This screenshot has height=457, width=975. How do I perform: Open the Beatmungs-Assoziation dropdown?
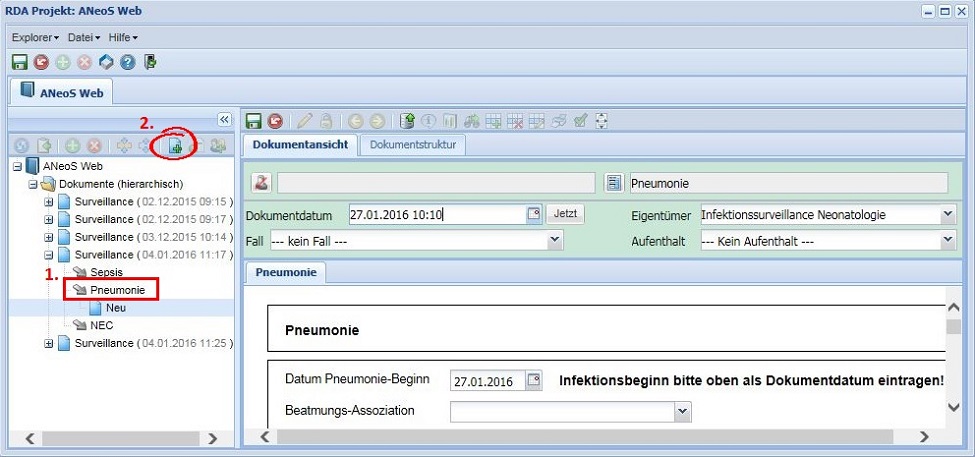click(682, 410)
